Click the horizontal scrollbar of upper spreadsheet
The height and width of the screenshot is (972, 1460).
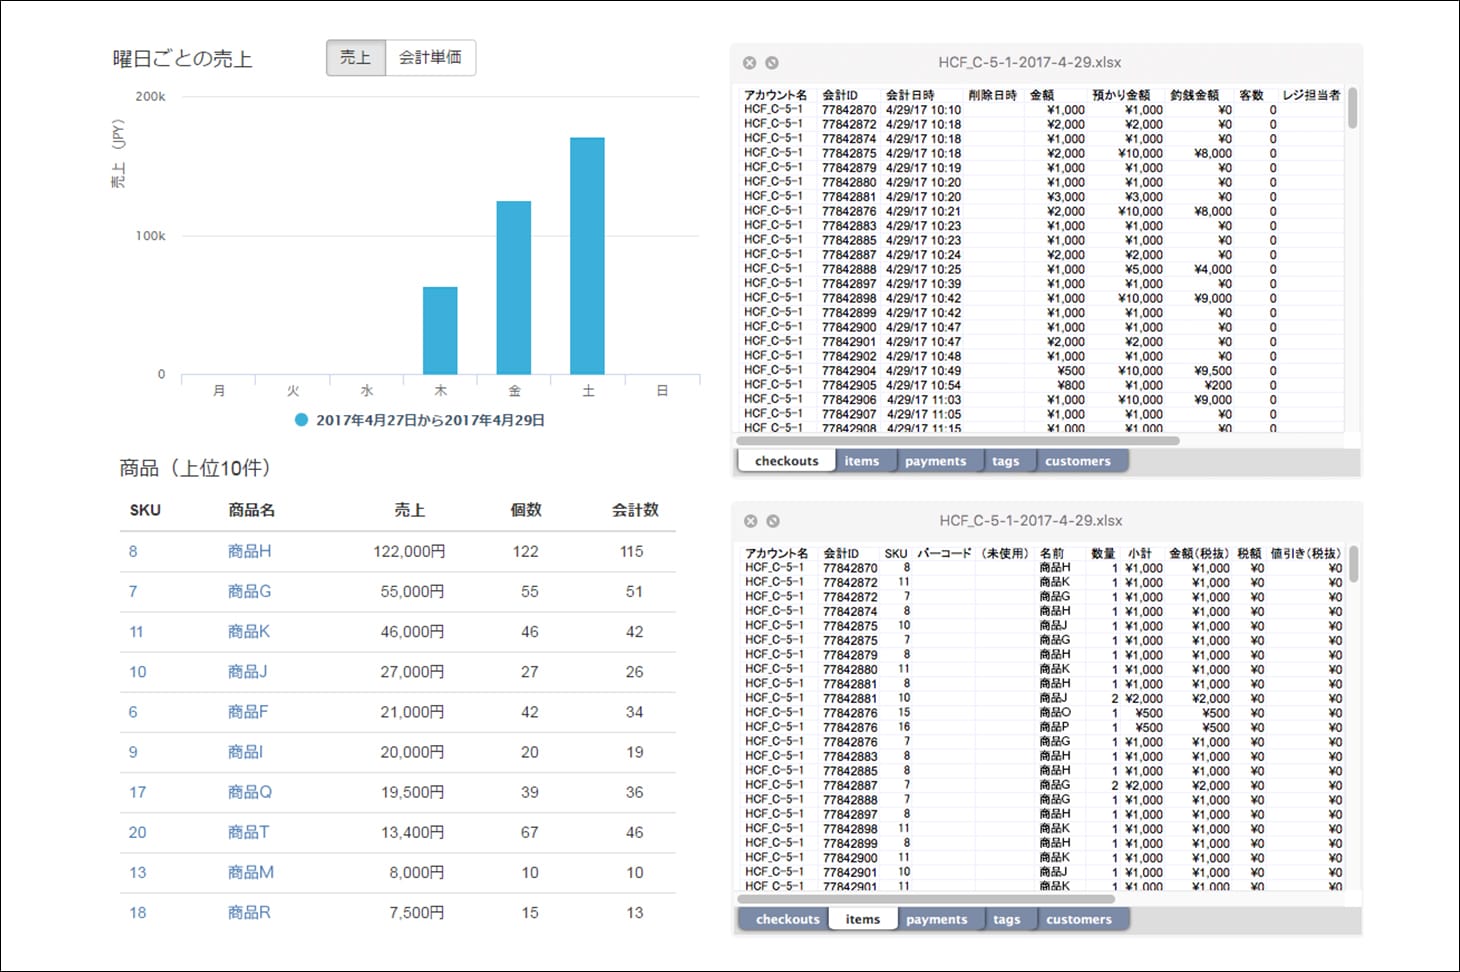958,440
